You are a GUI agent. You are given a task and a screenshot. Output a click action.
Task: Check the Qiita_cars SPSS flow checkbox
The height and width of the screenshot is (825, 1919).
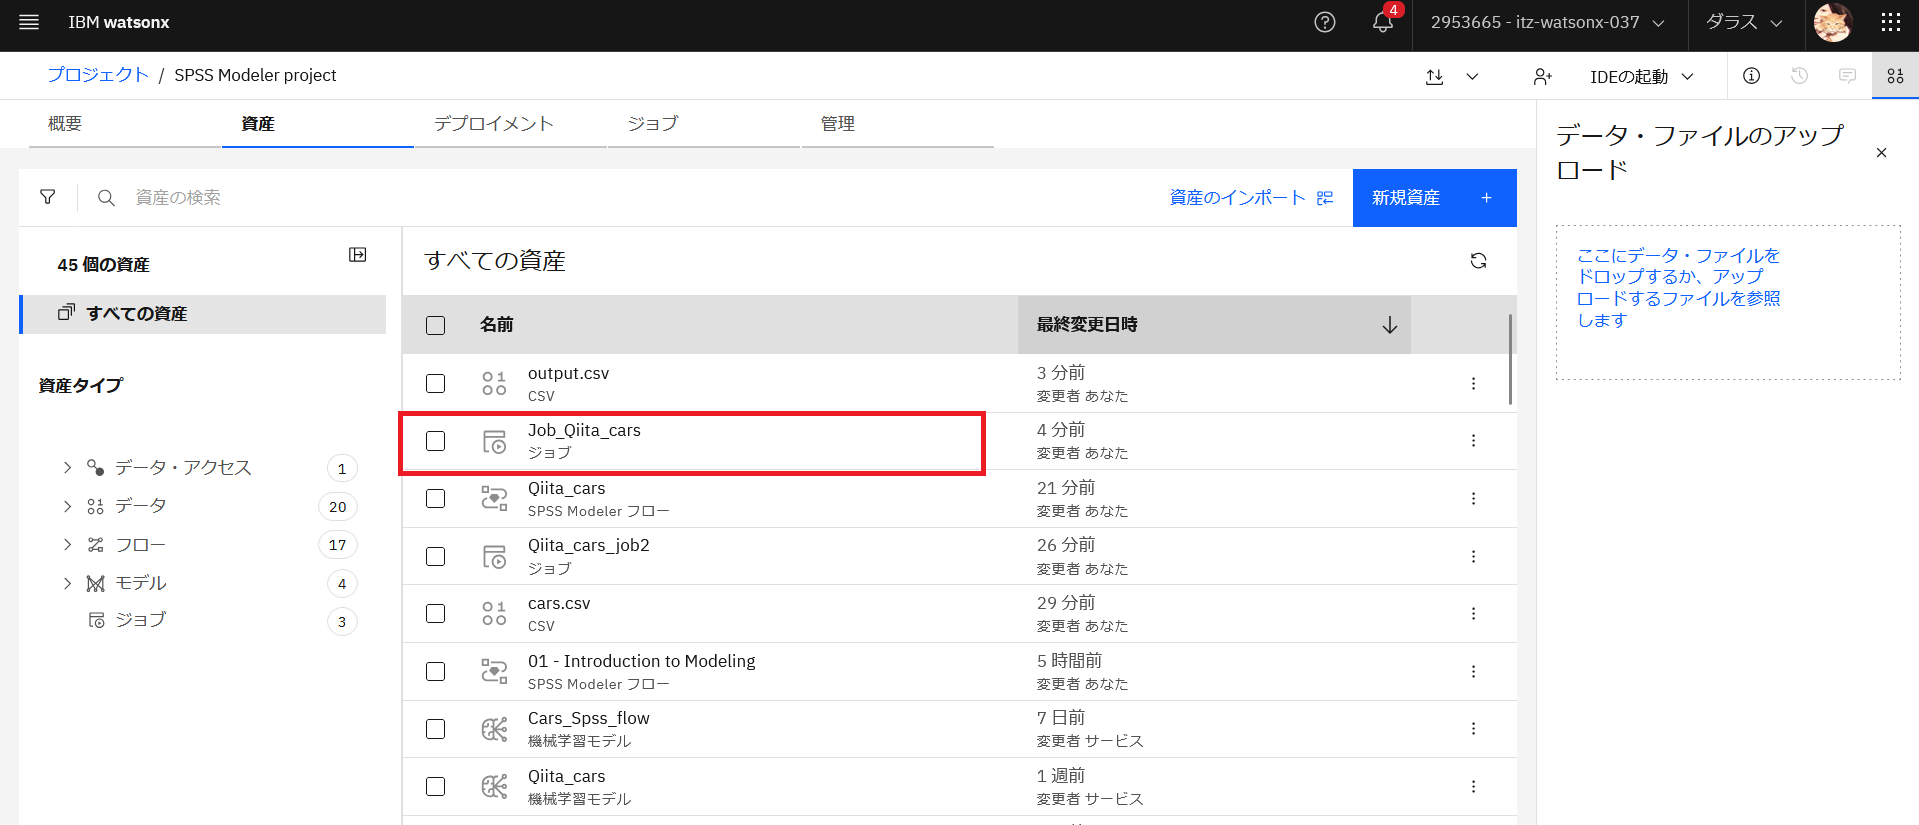point(435,498)
